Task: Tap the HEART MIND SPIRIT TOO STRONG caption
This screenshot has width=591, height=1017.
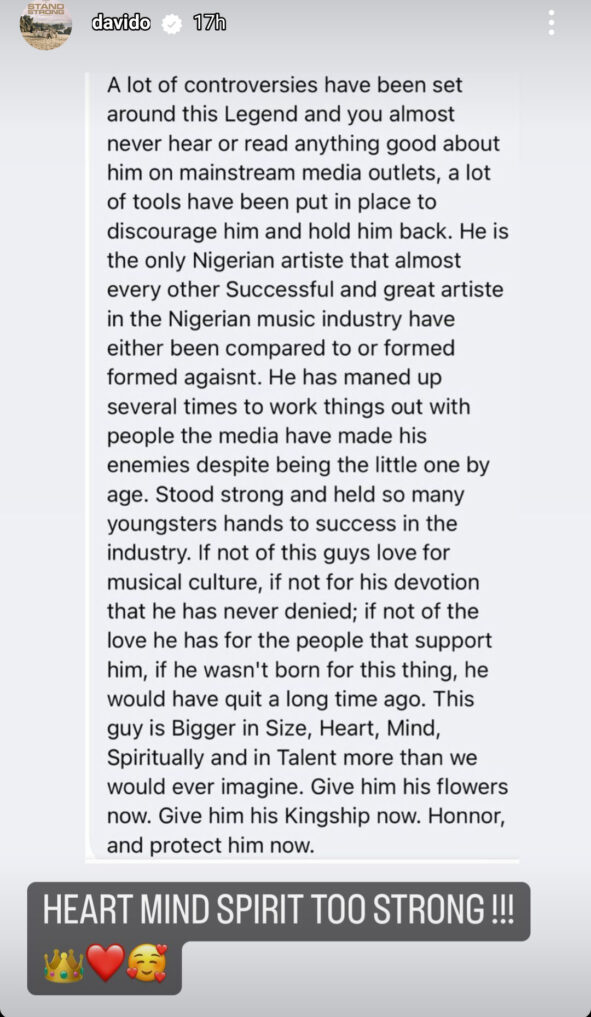Action: (x=278, y=911)
